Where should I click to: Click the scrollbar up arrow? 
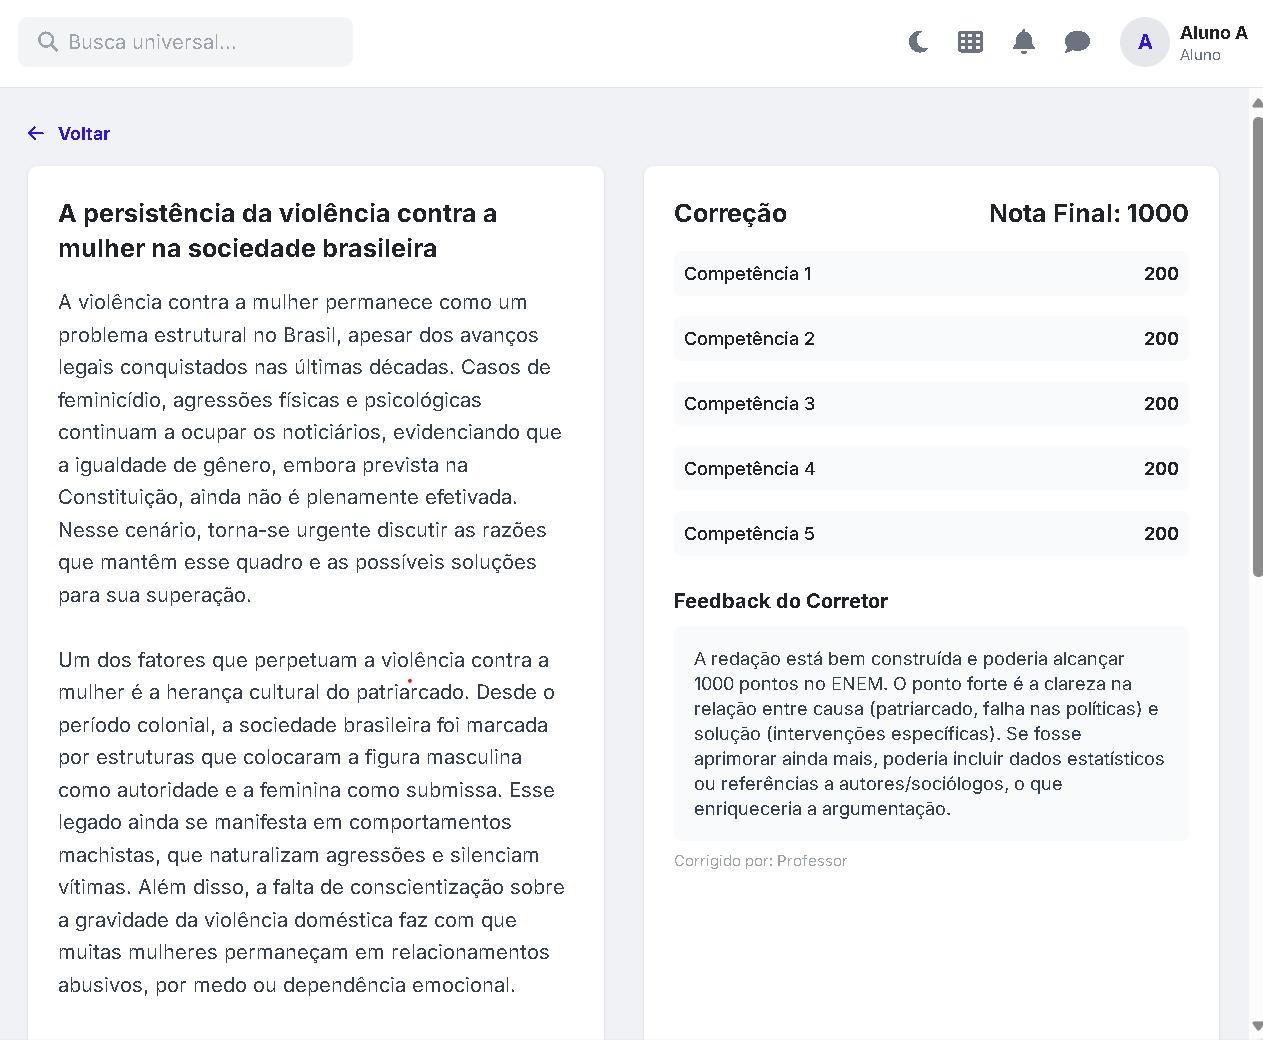[x=1256, y=101]
